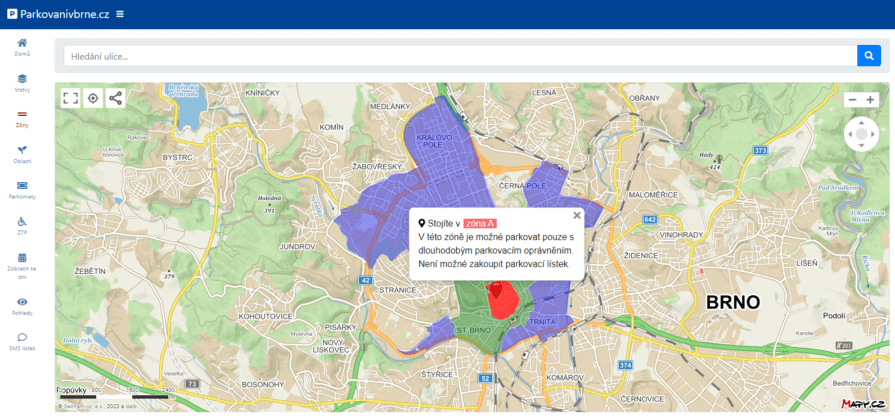Share the map via share icon
The width and height of the screenshot is (895, 420).
click(115, 98)
